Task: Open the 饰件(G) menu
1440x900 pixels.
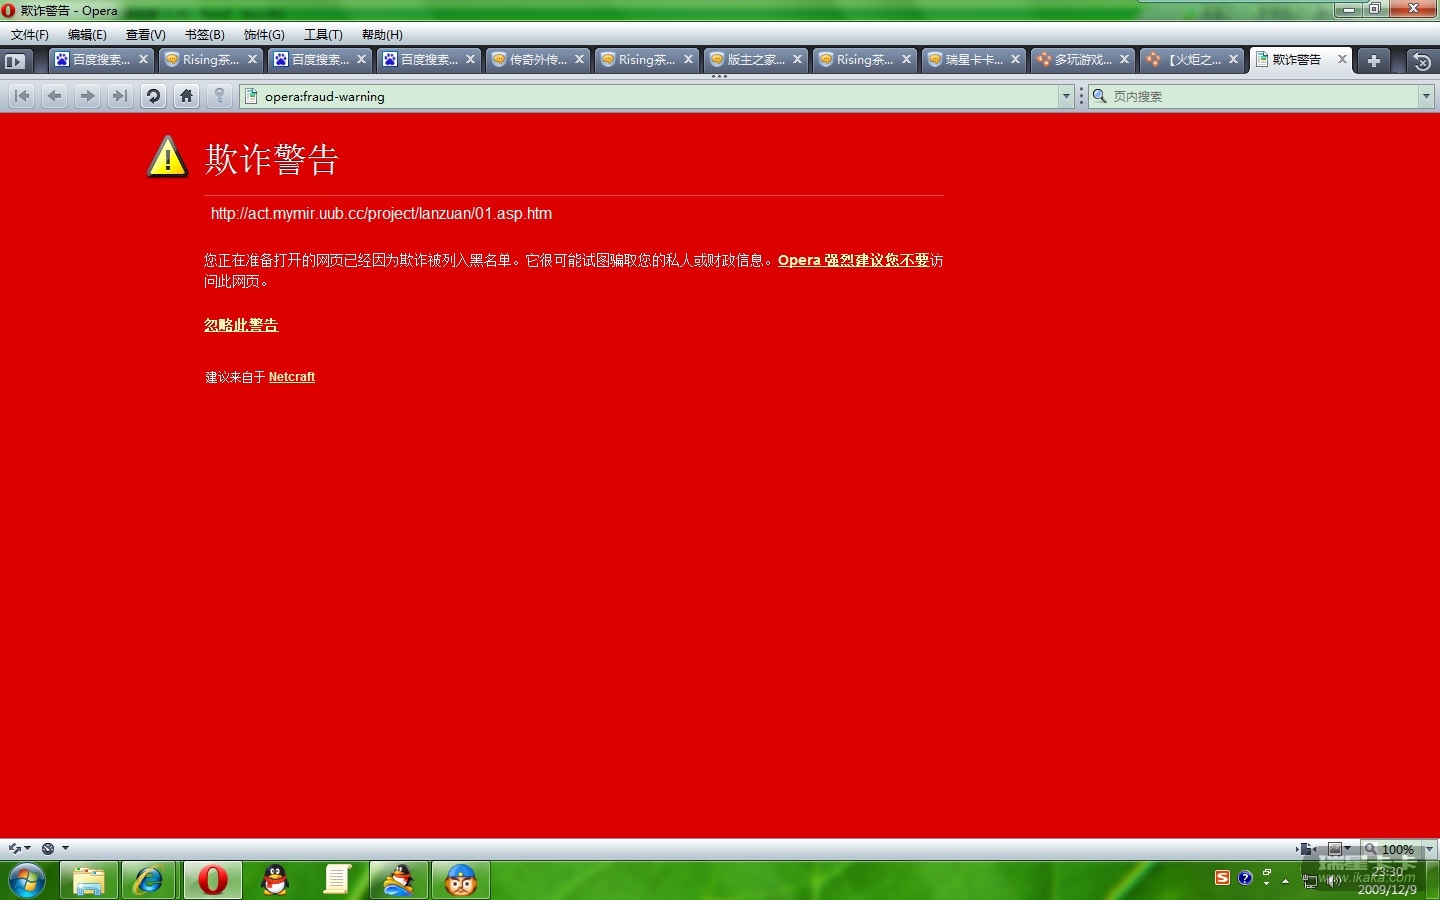Action: point(264,35)
